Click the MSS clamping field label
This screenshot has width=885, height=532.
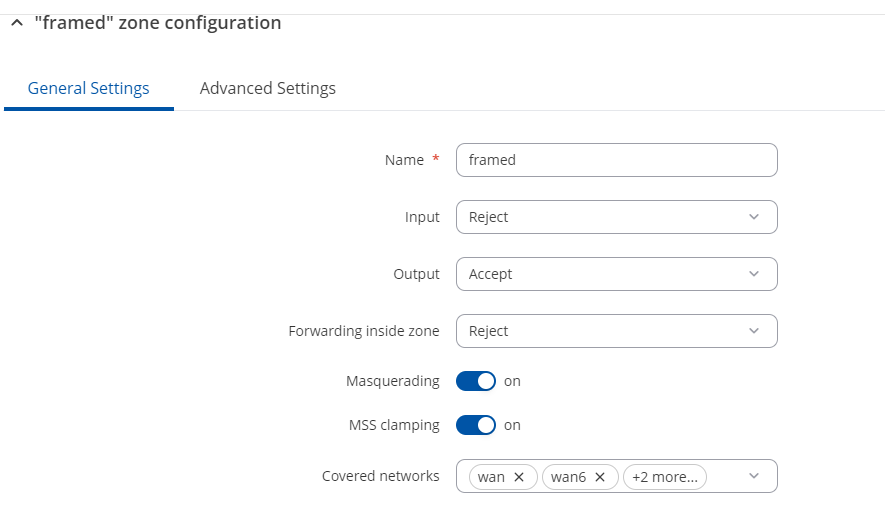point(391,425)
